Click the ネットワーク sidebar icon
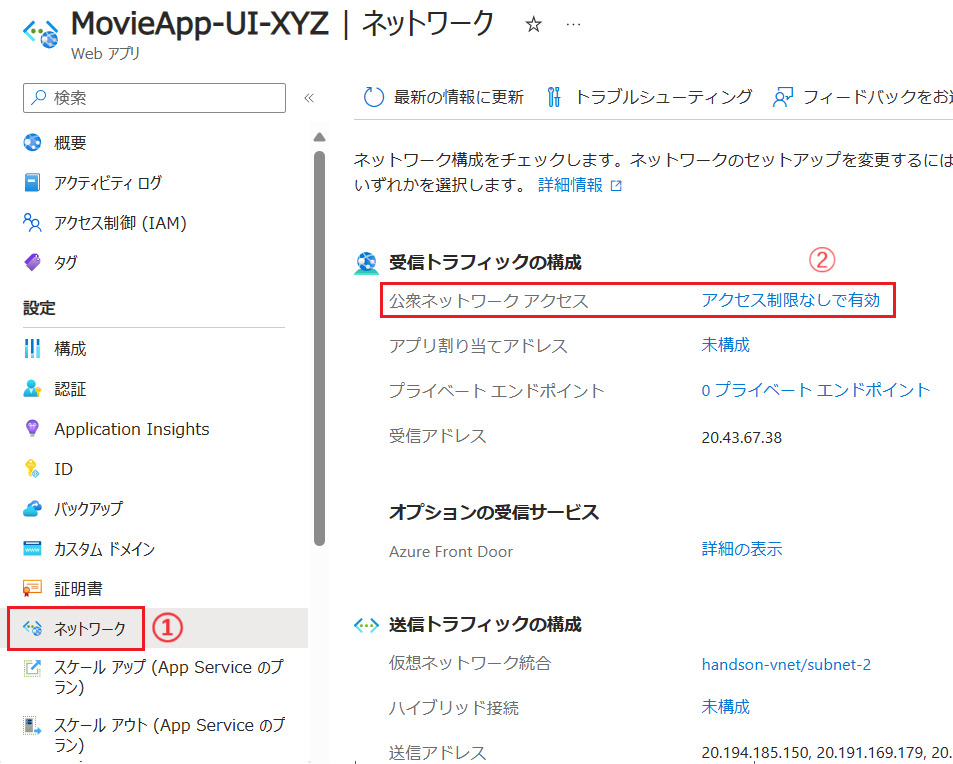The image size is (953, 764). 32,628
